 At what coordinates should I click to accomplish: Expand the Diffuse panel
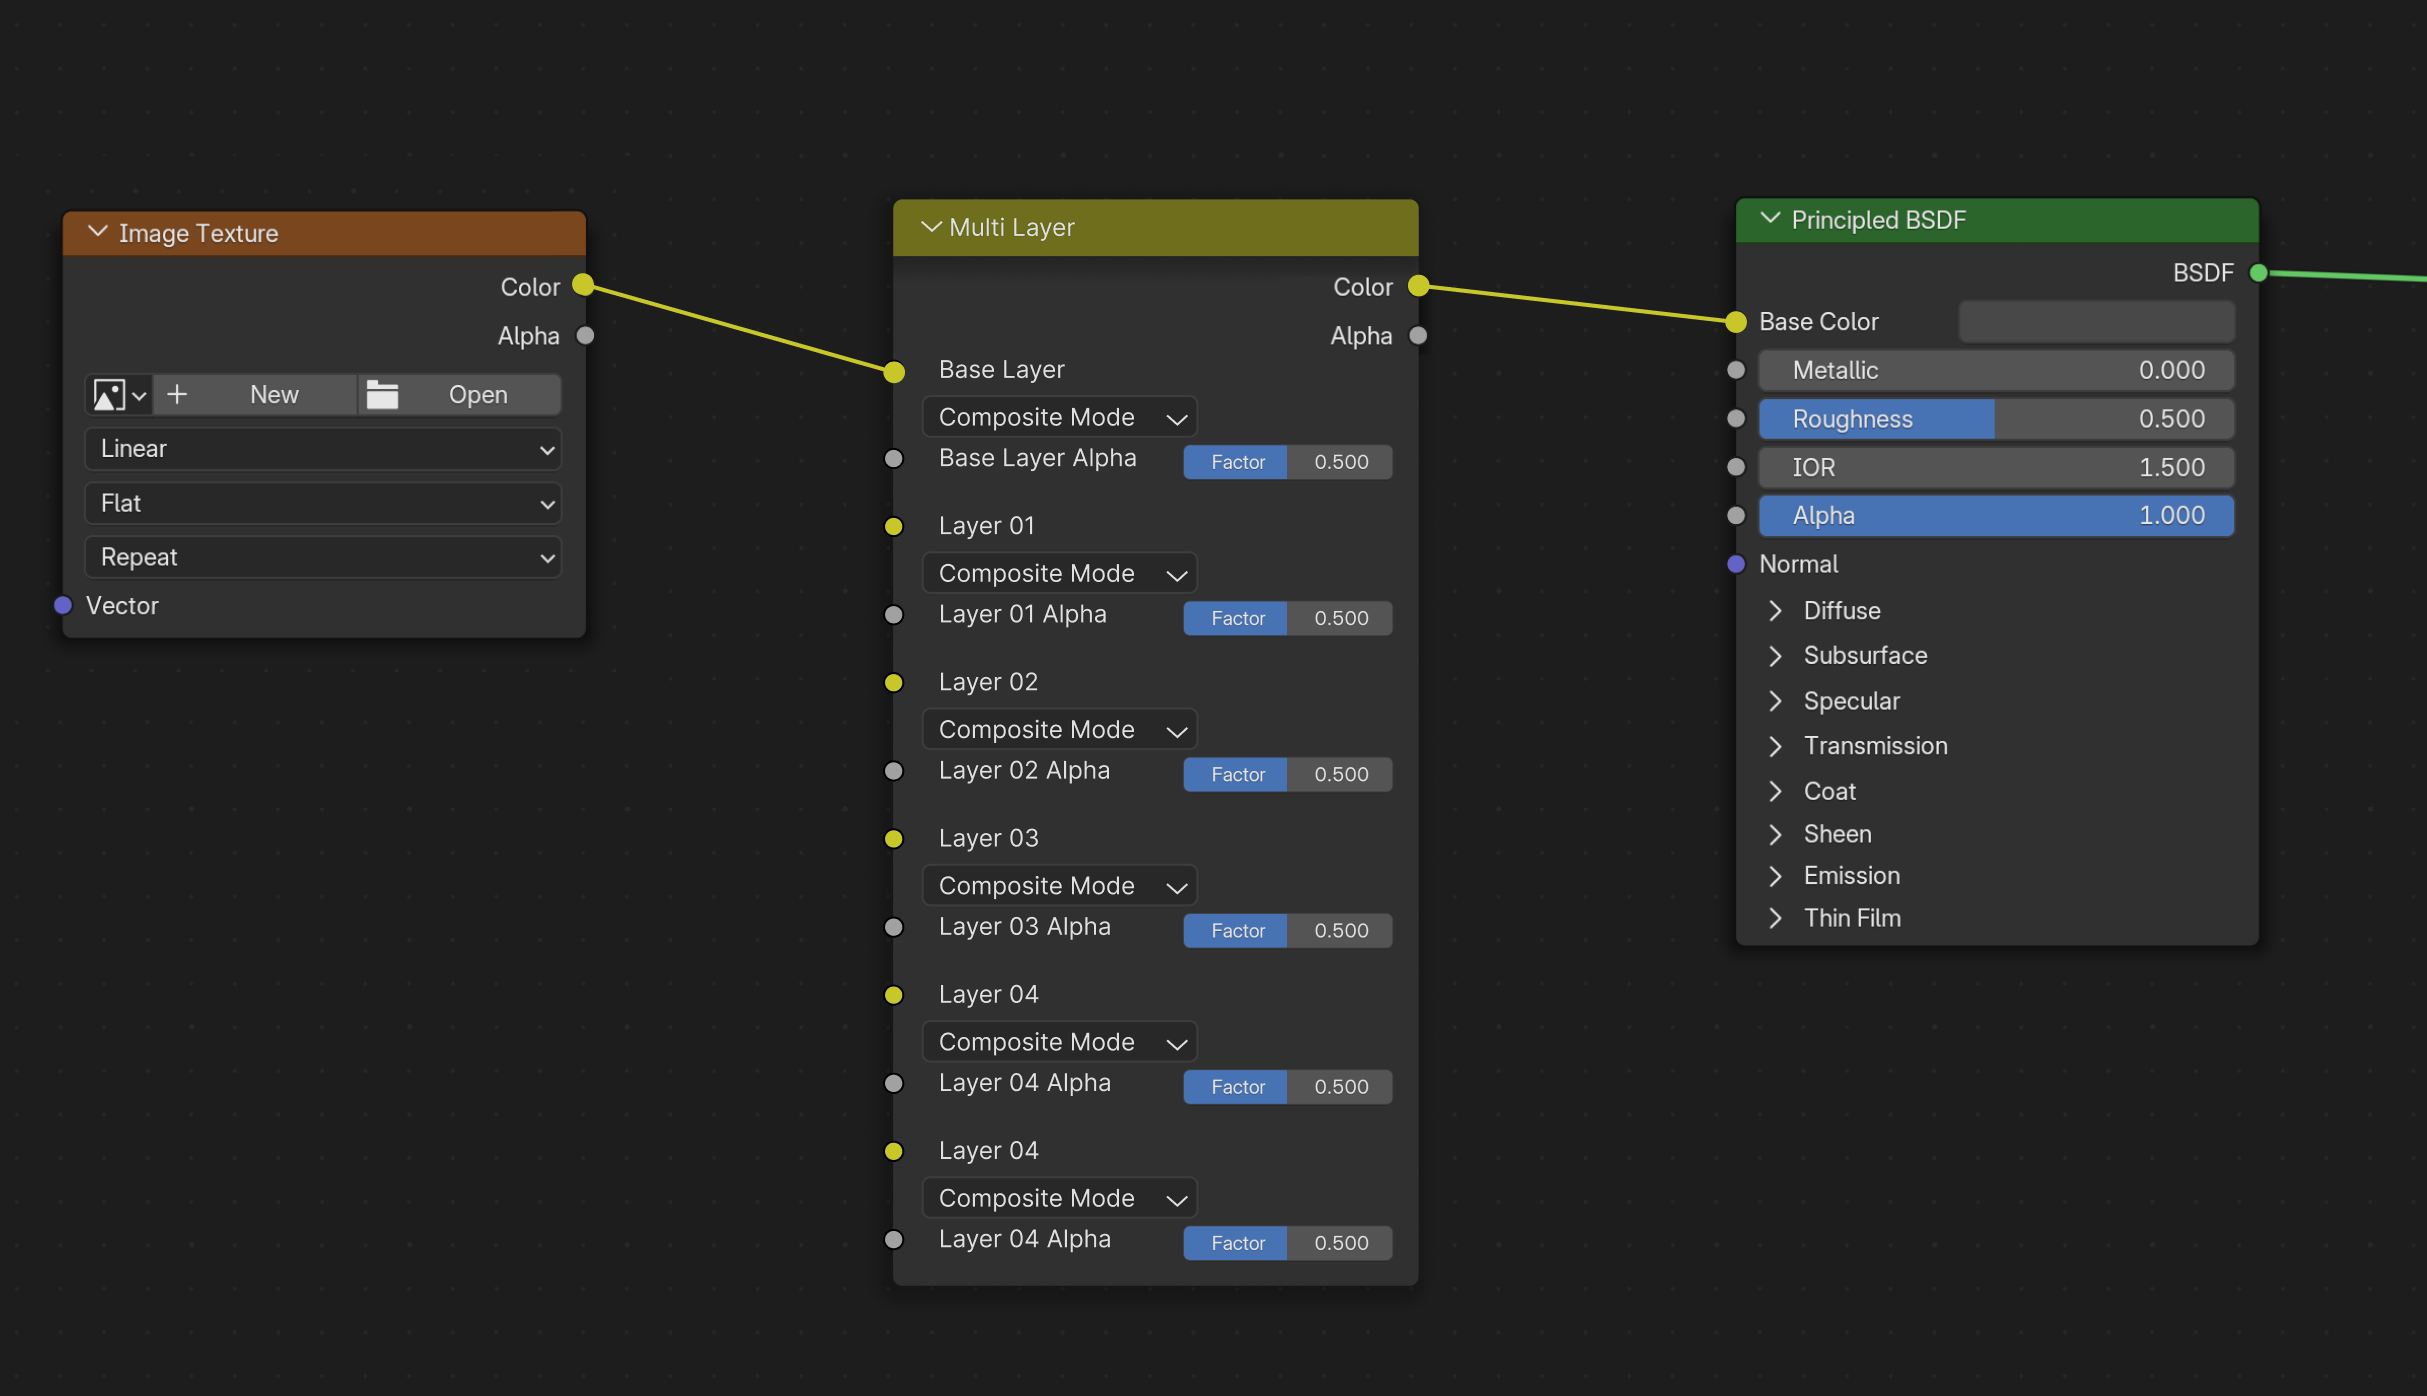pos(1775,611)
